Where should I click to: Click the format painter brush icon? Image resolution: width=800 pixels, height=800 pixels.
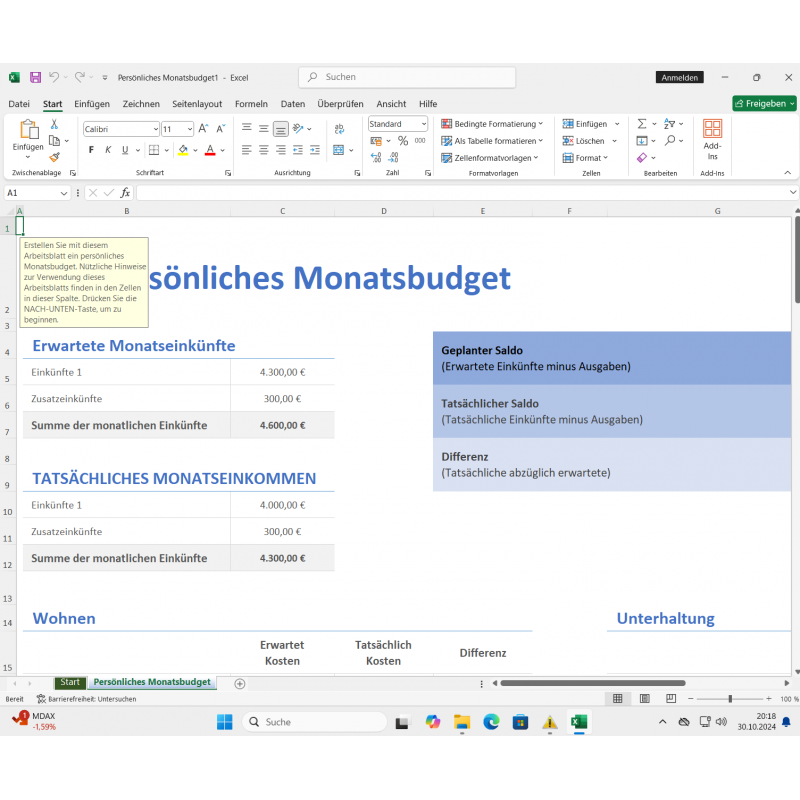point(55,157)
